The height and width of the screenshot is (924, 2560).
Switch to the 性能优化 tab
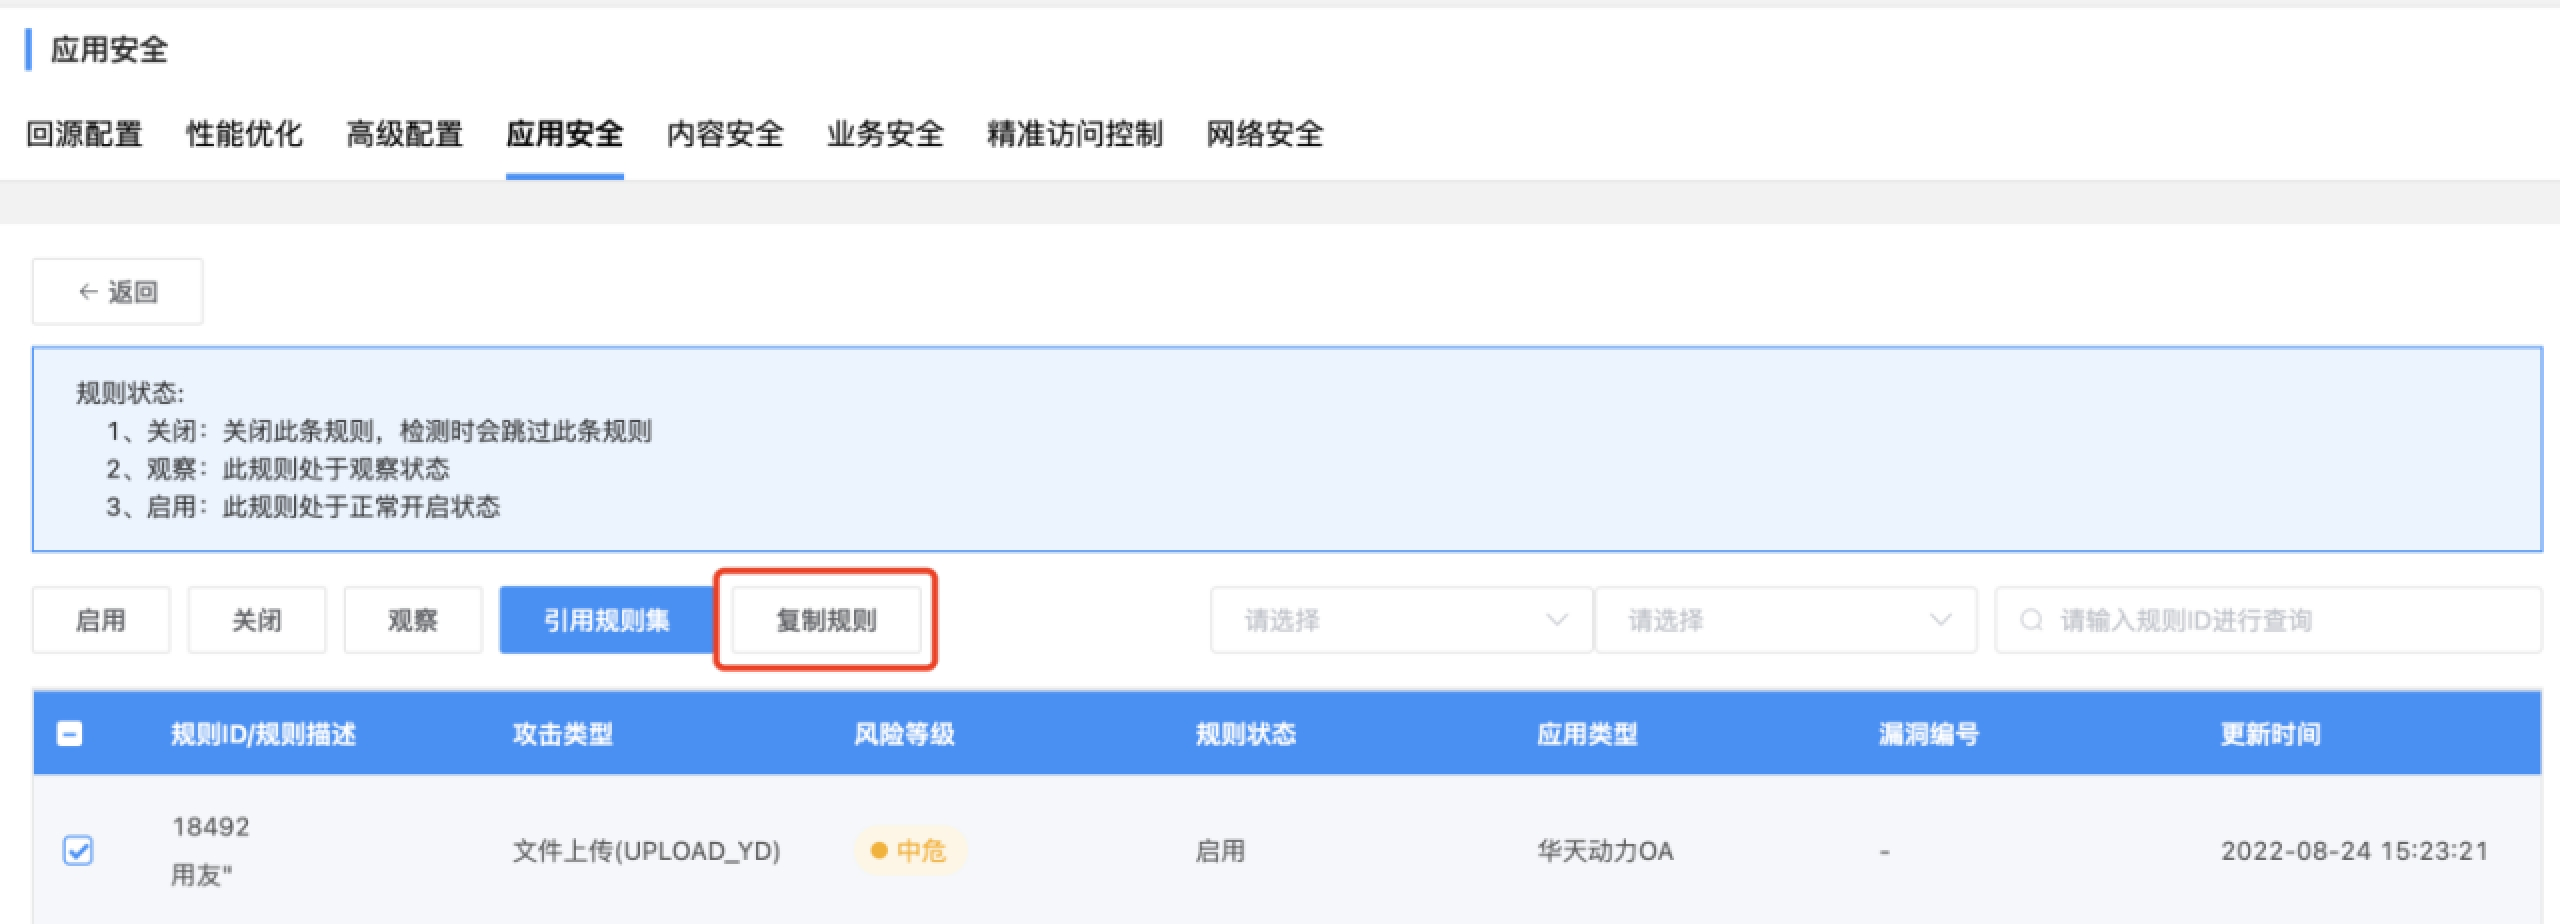pos(244,134)
